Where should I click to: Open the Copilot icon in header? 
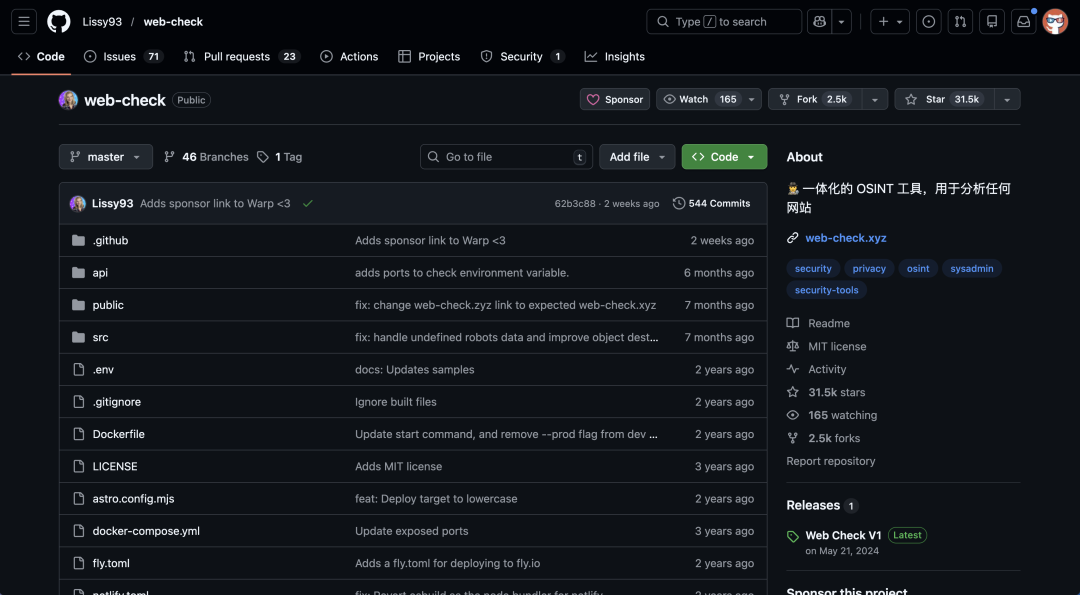pos(820,21)
